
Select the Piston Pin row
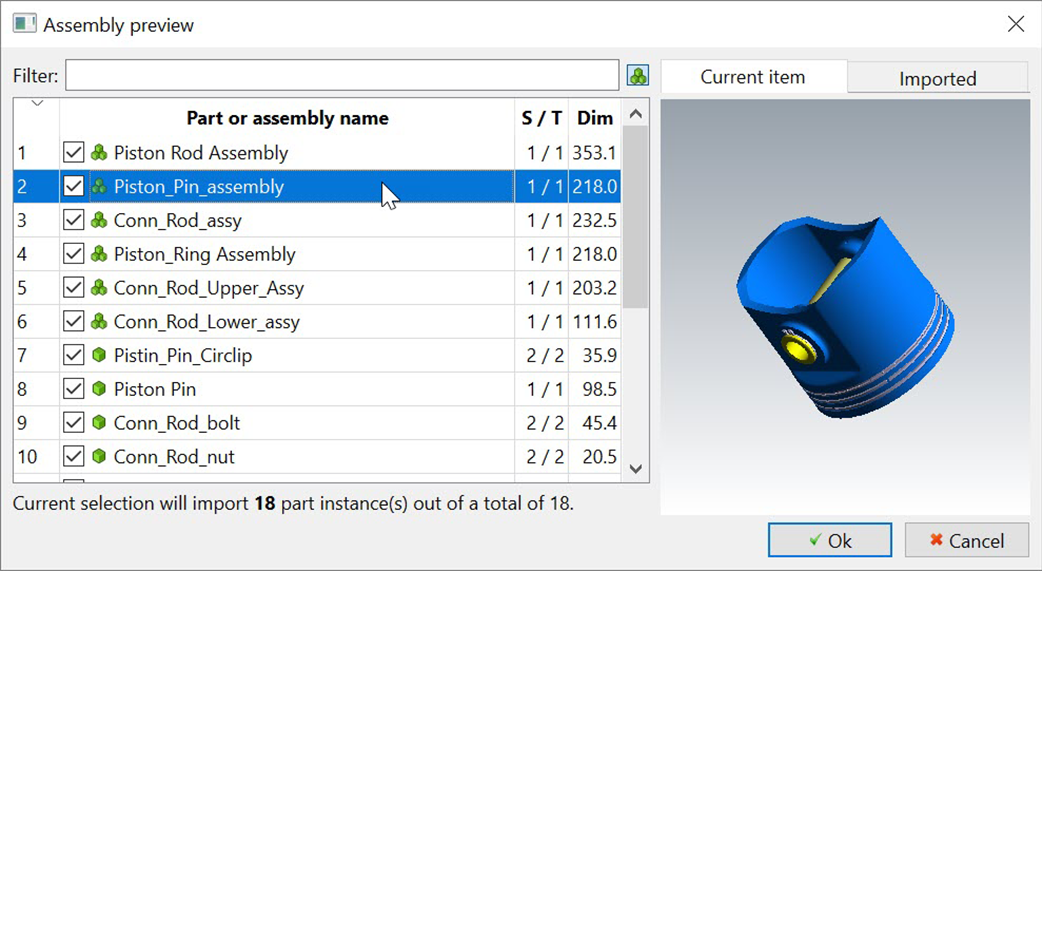click(x=317, y=389)
